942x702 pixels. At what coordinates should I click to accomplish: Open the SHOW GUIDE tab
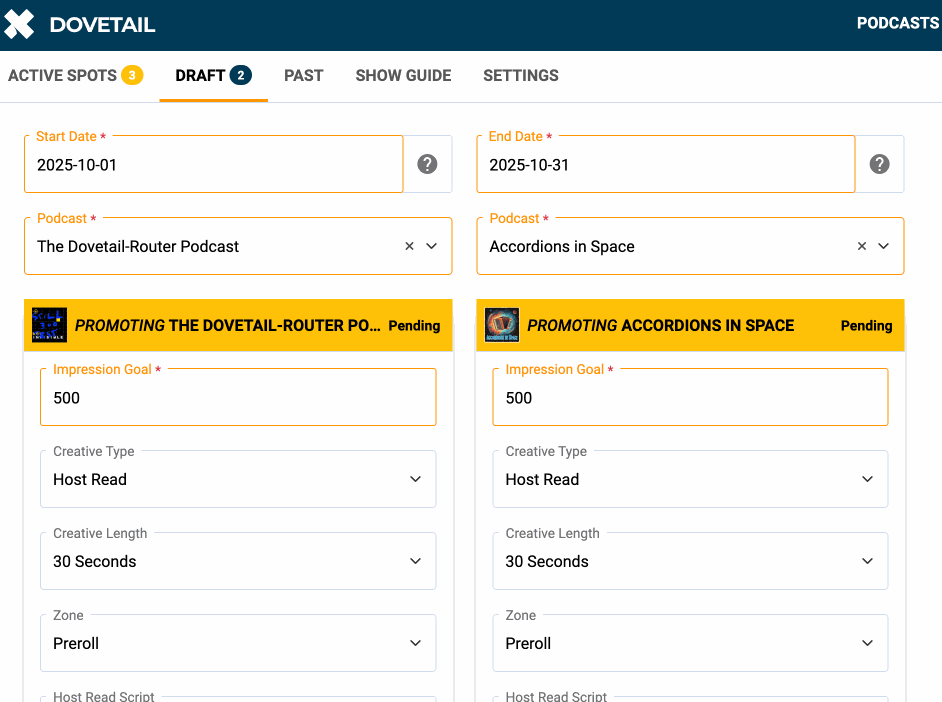tap(403, 75)
